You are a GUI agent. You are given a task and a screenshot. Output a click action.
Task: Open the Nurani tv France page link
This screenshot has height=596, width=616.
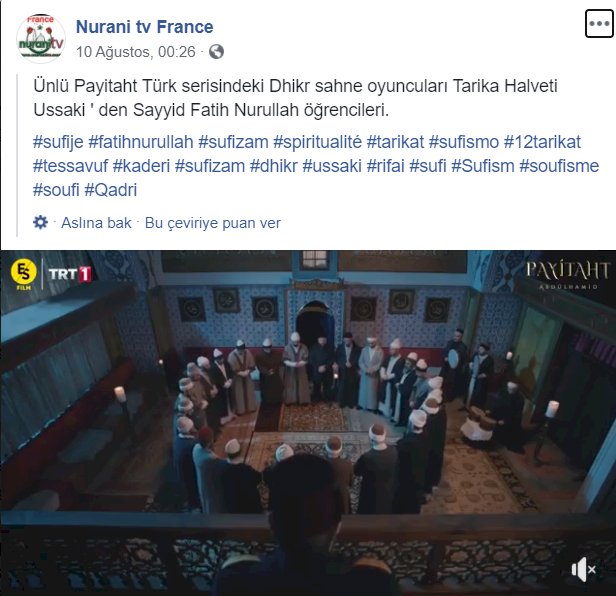144,27
